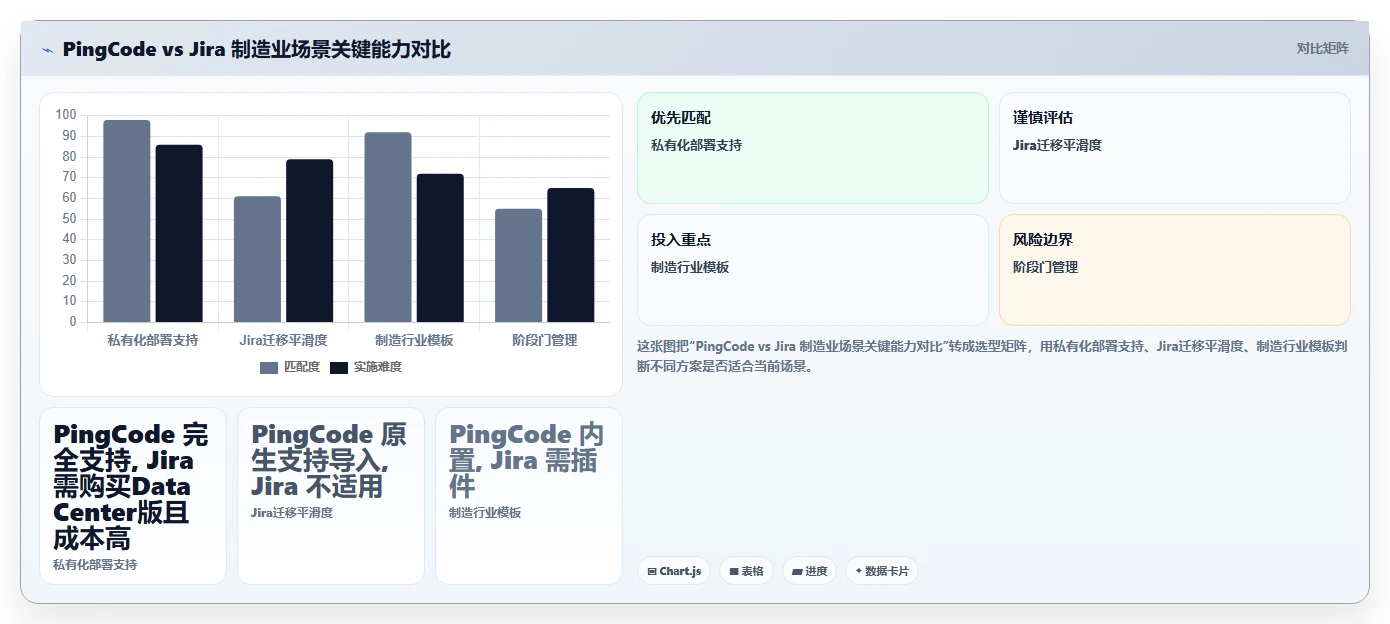Viewport: 1390px width, 624px height.
Task: Click the PingCode 内置, Jira 需插件 card
Action: point(529,496)
